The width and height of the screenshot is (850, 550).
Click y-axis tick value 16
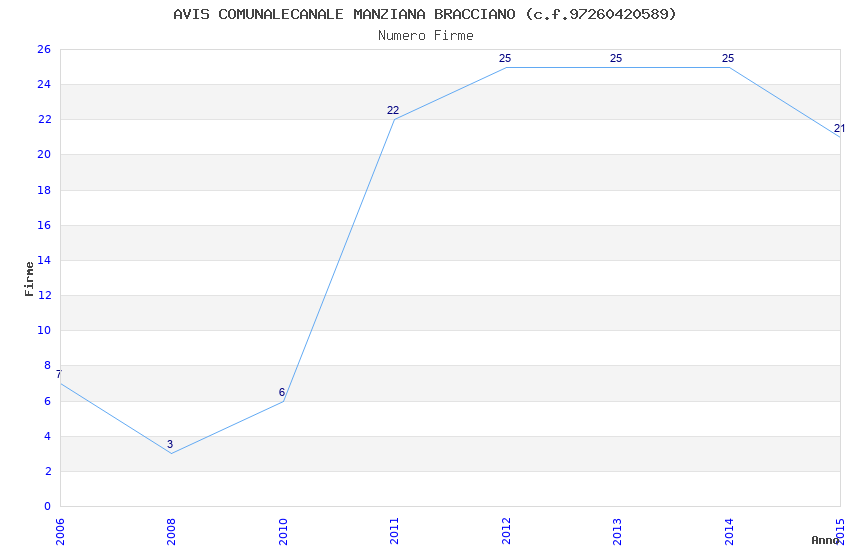point(44,225)
